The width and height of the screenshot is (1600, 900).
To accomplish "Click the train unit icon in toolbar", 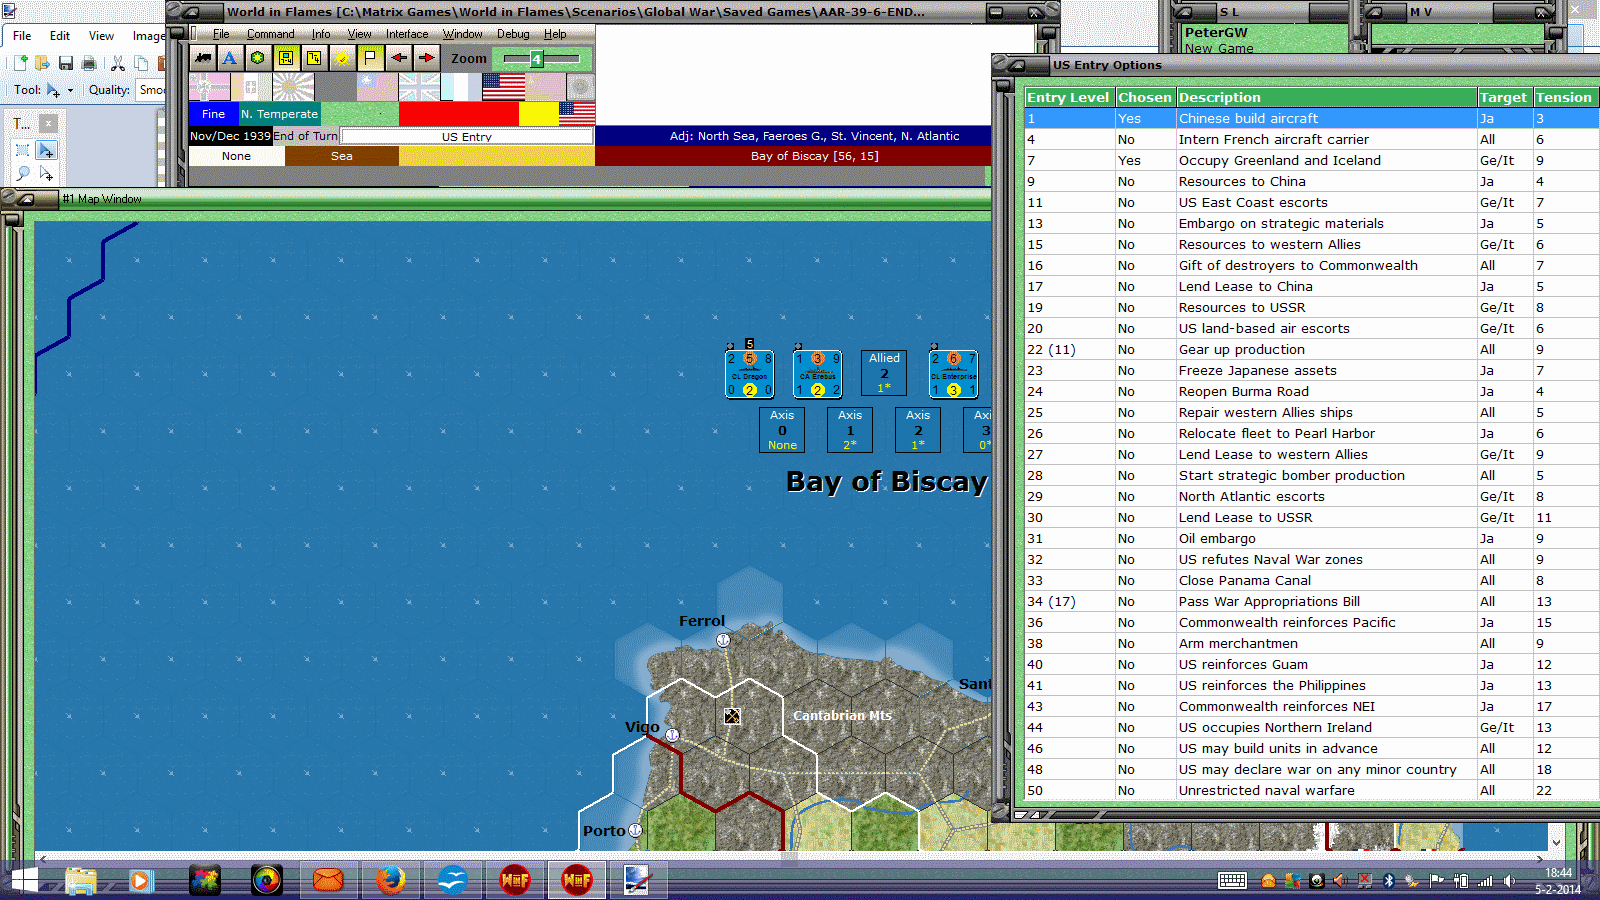I will [203, 58].
